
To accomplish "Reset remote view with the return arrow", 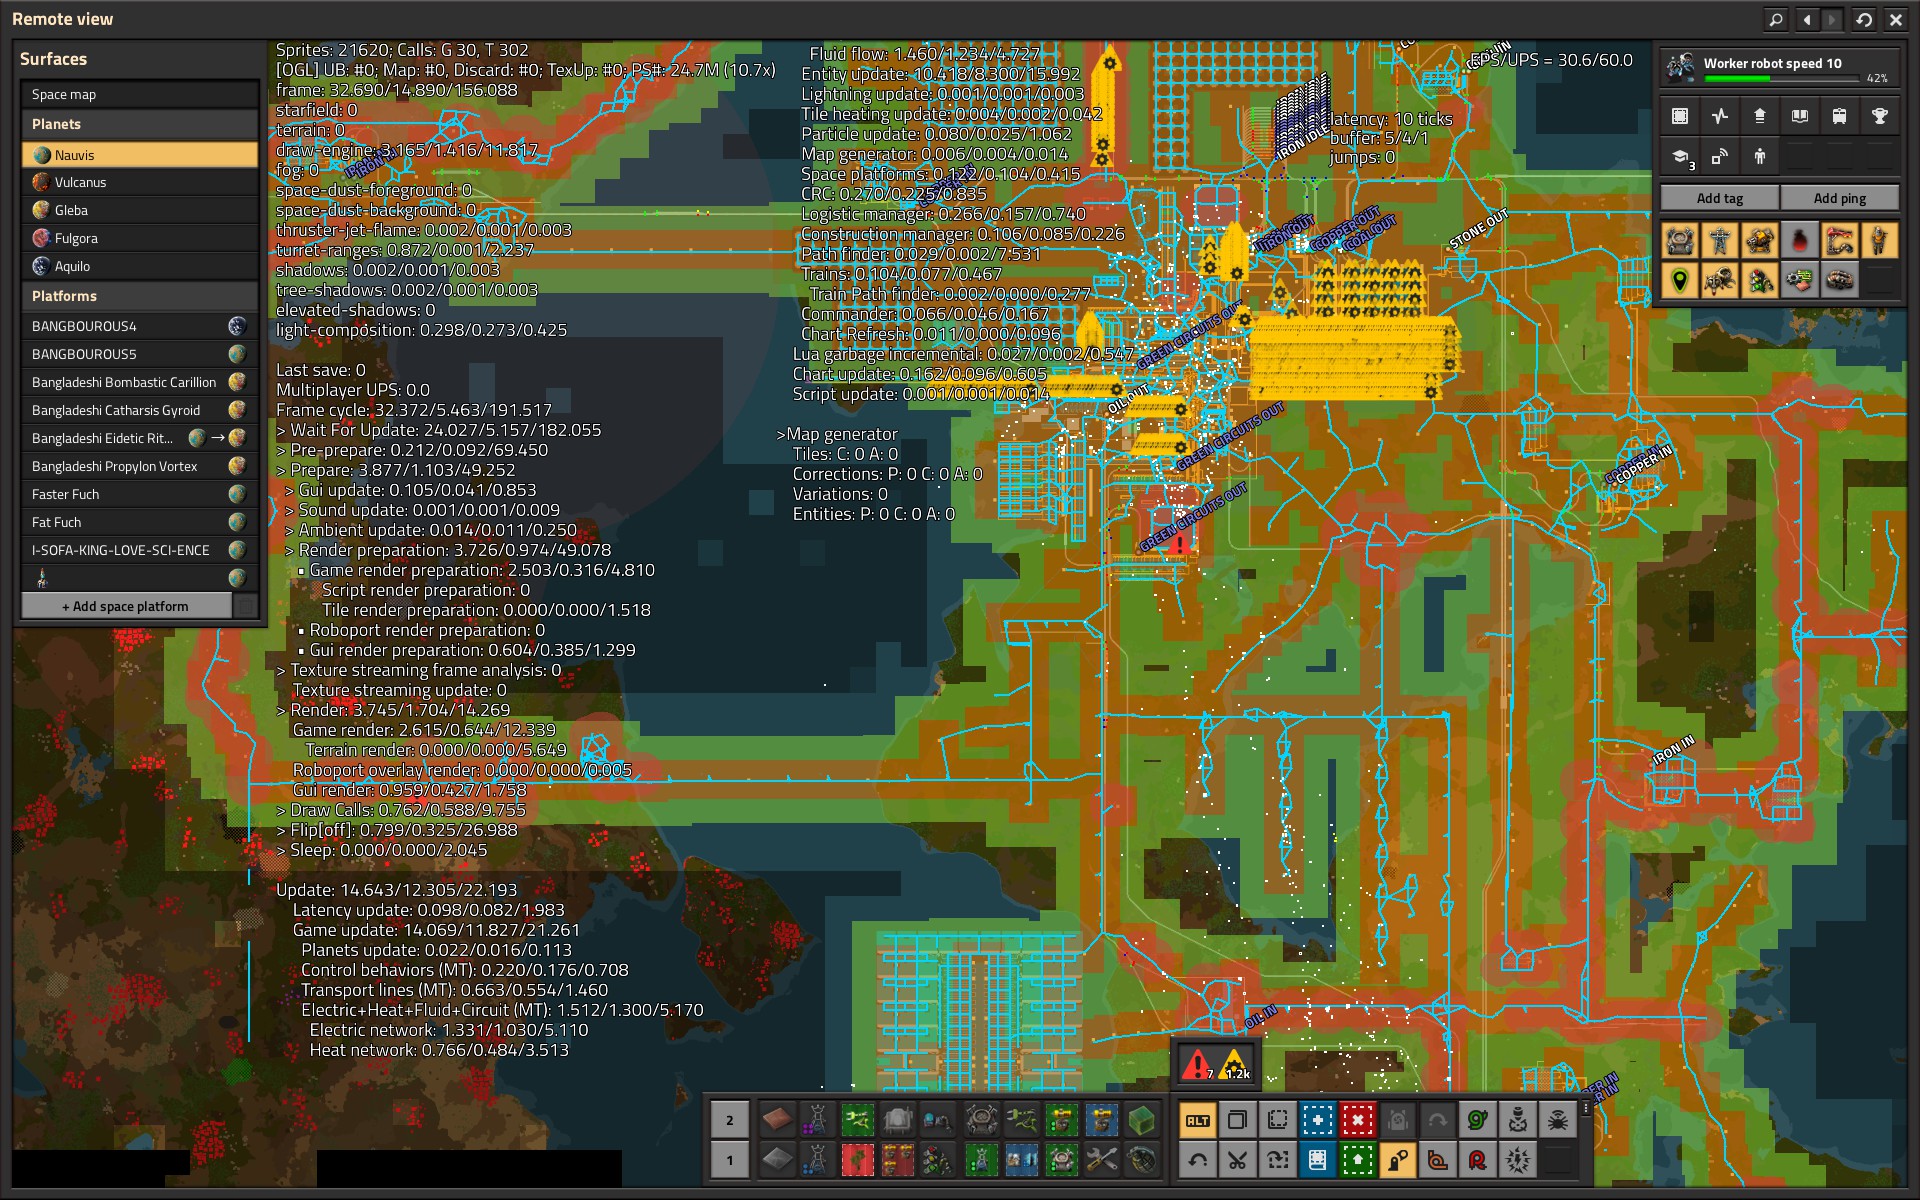I will (x=1865, y=19).
